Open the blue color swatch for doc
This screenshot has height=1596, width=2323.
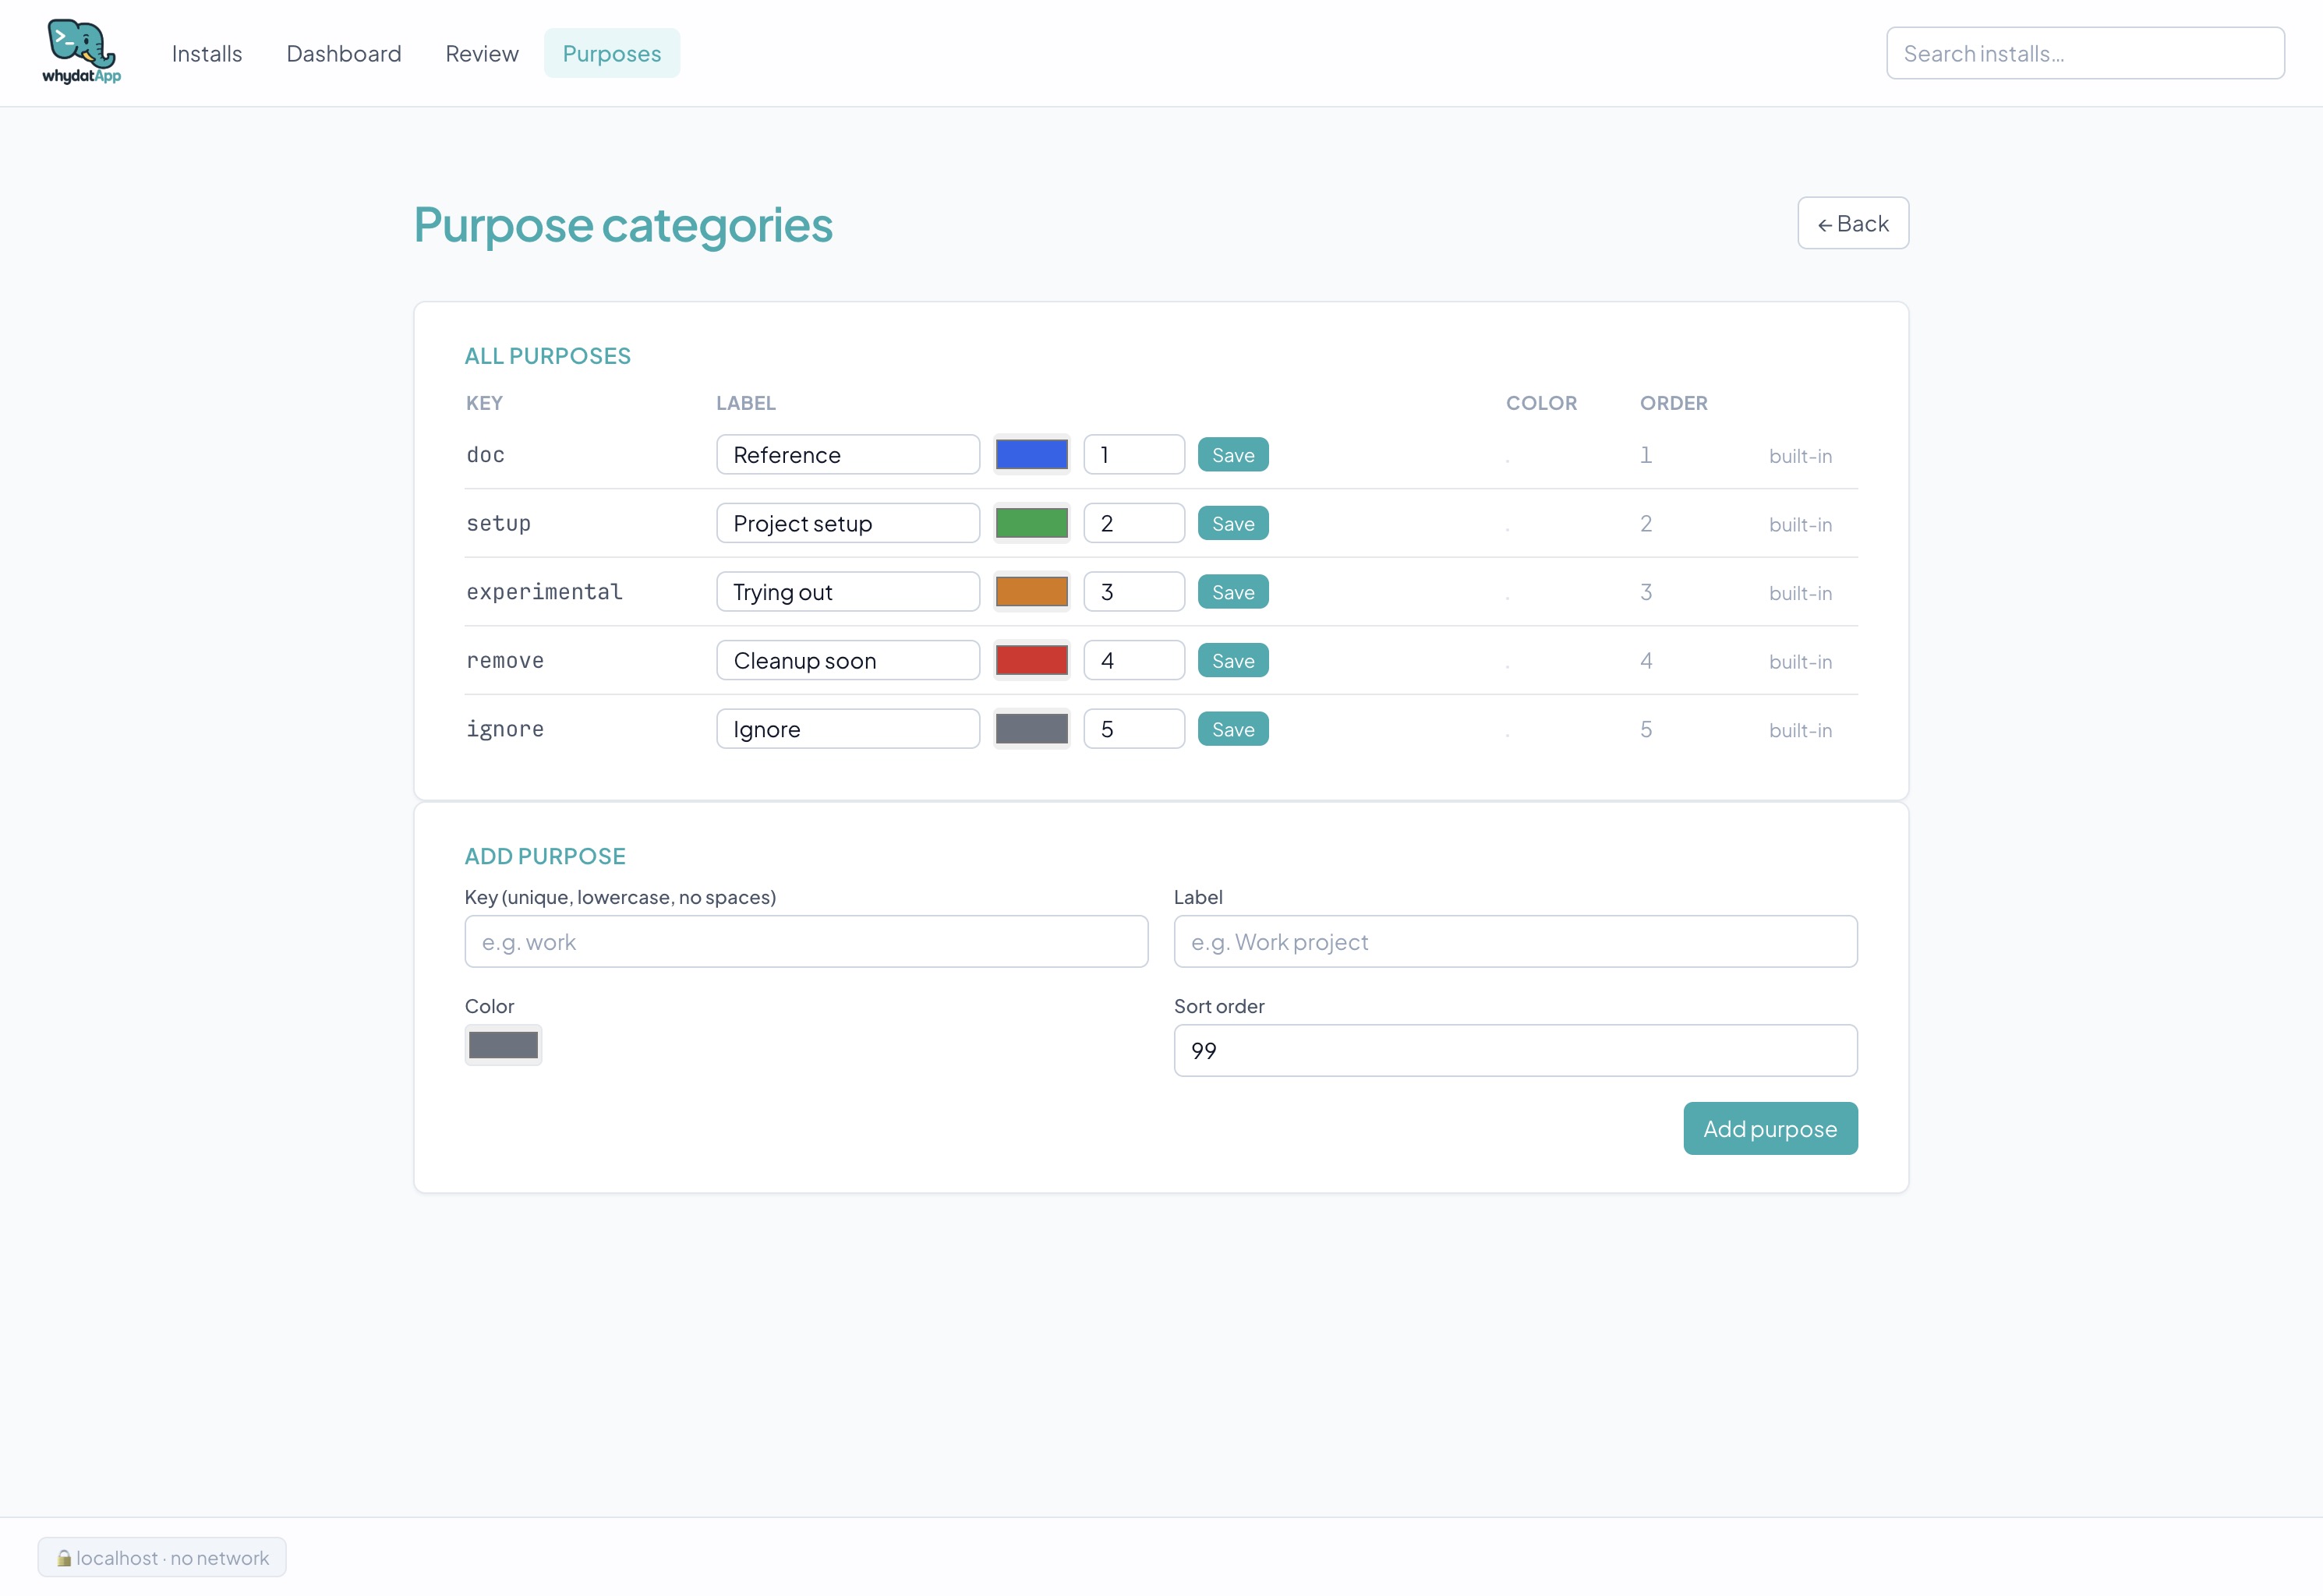pyautogui.click(x=1032, y=455)
